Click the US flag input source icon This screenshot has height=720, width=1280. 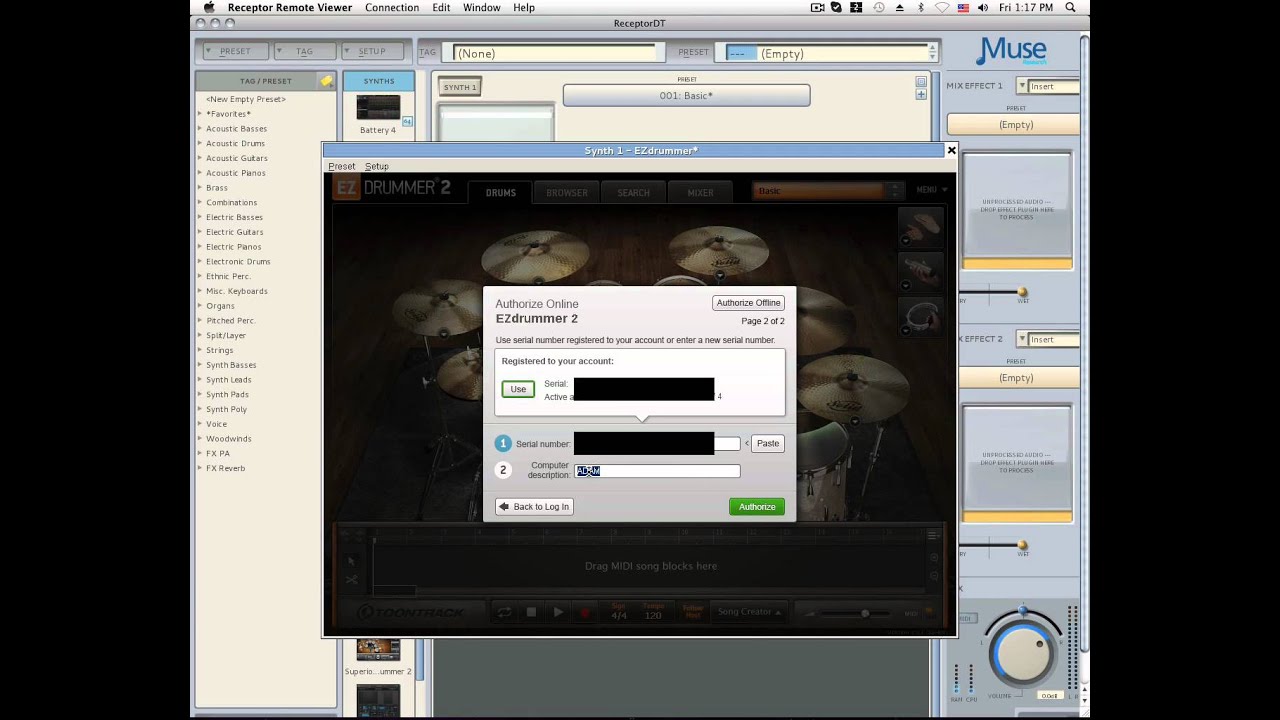coord(963,7)
